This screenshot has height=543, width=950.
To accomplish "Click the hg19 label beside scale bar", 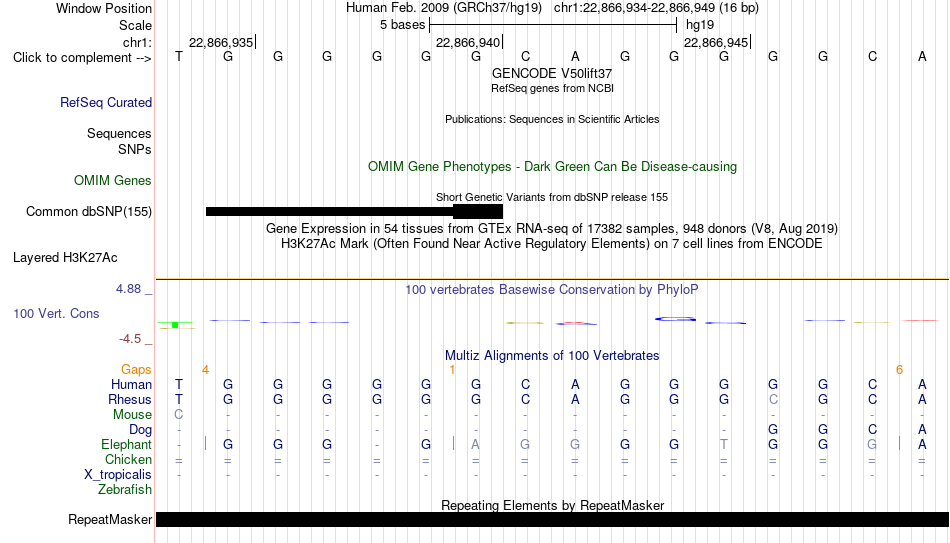I will [700, 25].
